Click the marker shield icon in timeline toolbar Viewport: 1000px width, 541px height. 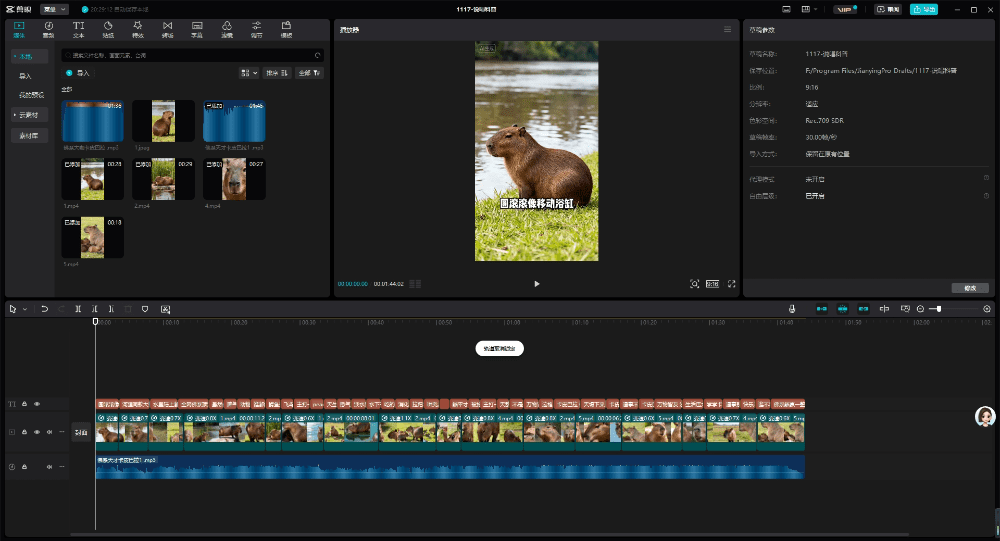145,309
